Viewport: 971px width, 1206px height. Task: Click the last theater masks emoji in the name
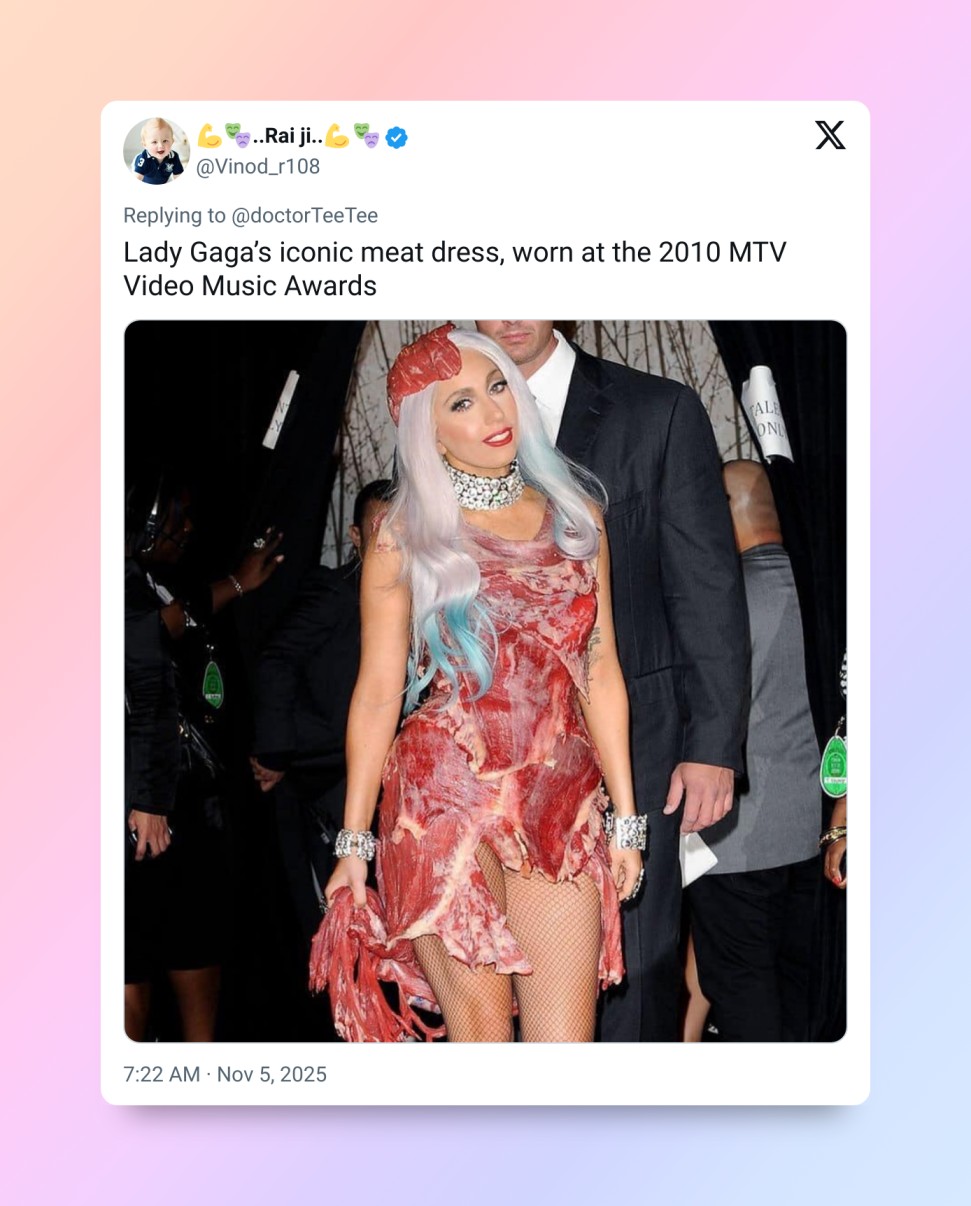(x=367, y=137)
